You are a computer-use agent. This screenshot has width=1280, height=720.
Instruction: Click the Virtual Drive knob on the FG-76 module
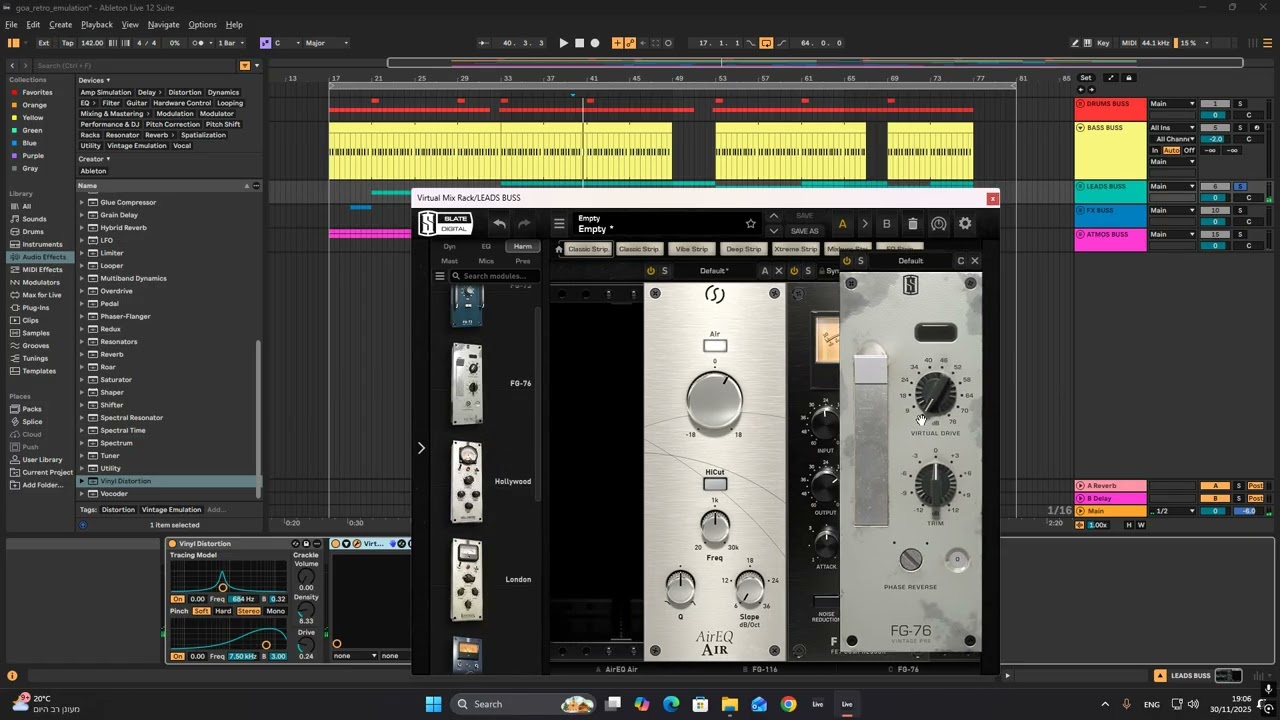[x=936, y=394]
